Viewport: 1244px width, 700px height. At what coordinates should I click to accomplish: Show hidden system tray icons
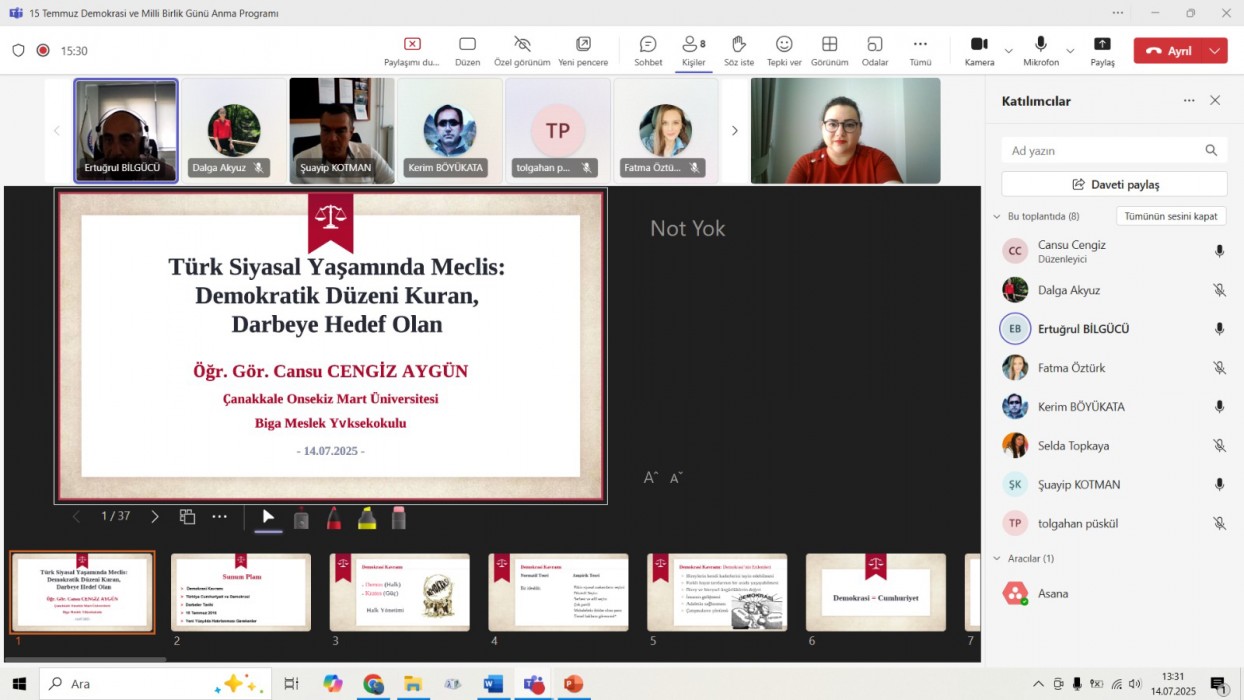click(x=1039, y=684)
